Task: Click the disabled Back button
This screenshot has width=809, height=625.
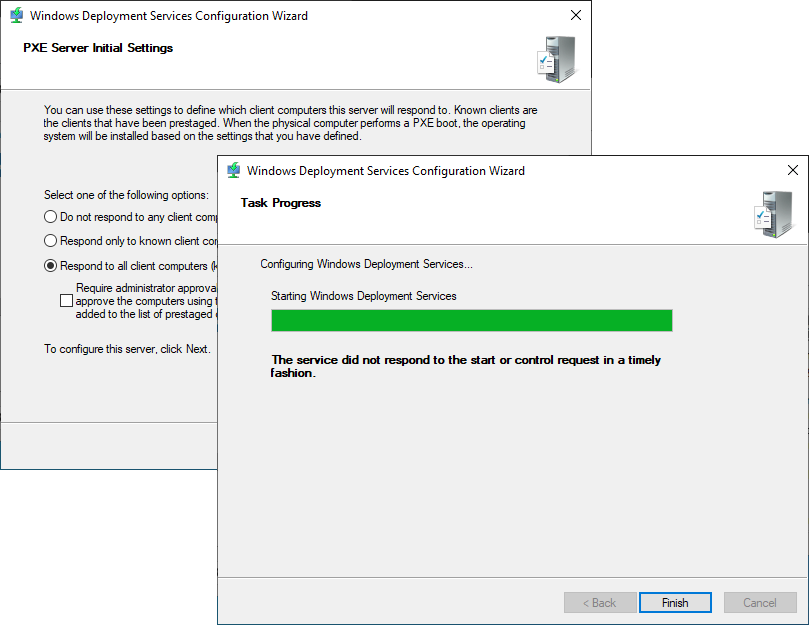Action: [x=600, y=602]
